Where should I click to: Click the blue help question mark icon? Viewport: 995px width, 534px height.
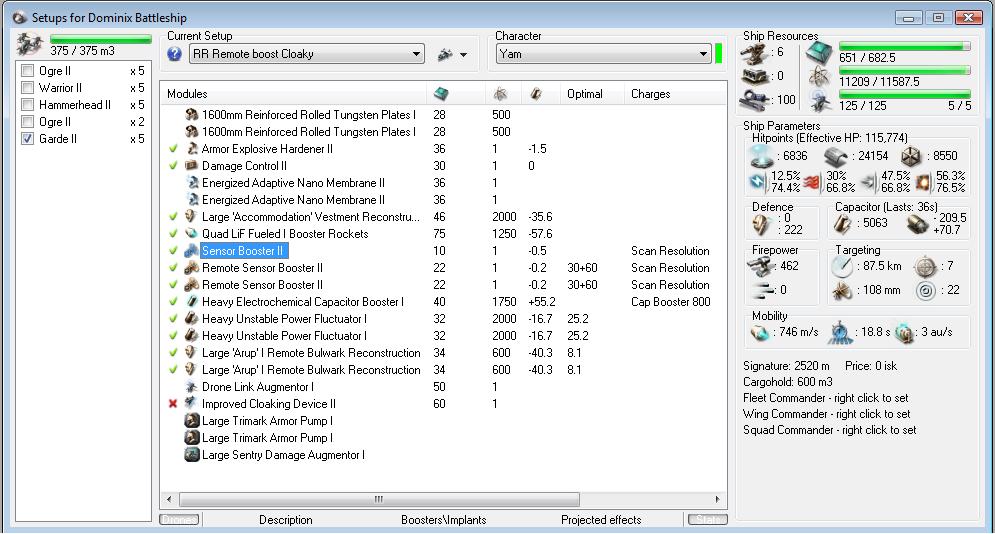point(175,54)
